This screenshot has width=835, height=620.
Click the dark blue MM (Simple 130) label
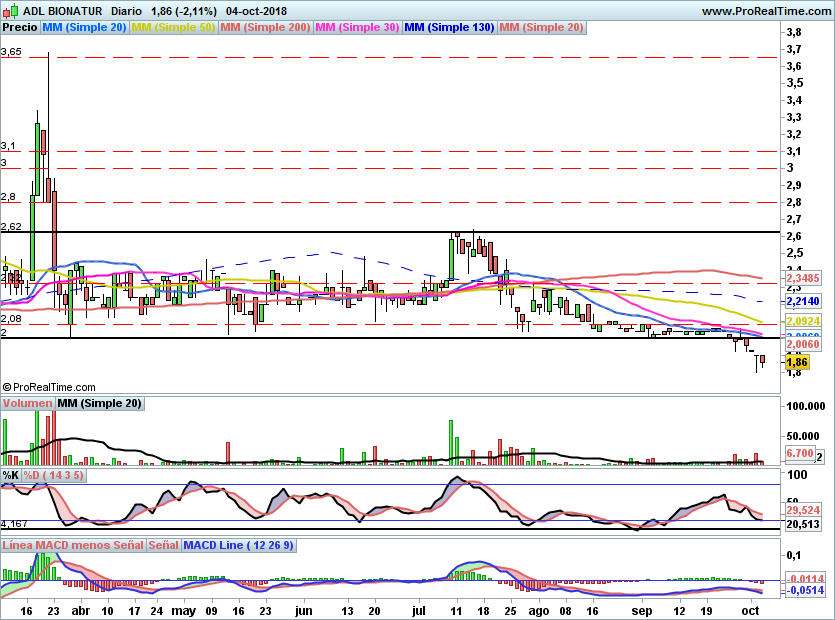(x=449, y=27)
